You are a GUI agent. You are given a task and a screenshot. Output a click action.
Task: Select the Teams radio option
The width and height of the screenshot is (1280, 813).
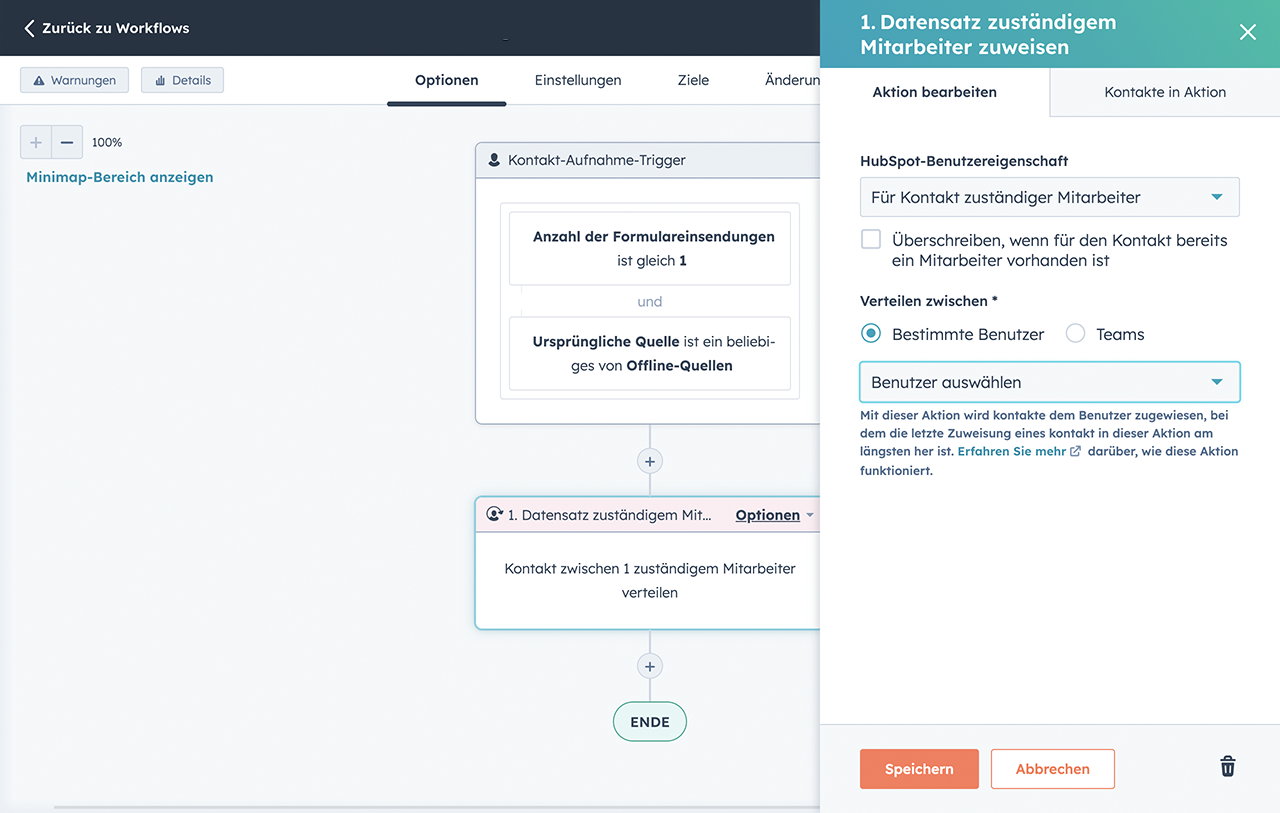tap(1075, 334)
